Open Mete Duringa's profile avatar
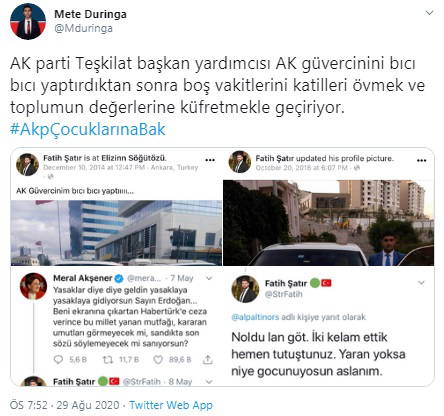Viewport: 444px width, 416px height. tap(28, 21)
